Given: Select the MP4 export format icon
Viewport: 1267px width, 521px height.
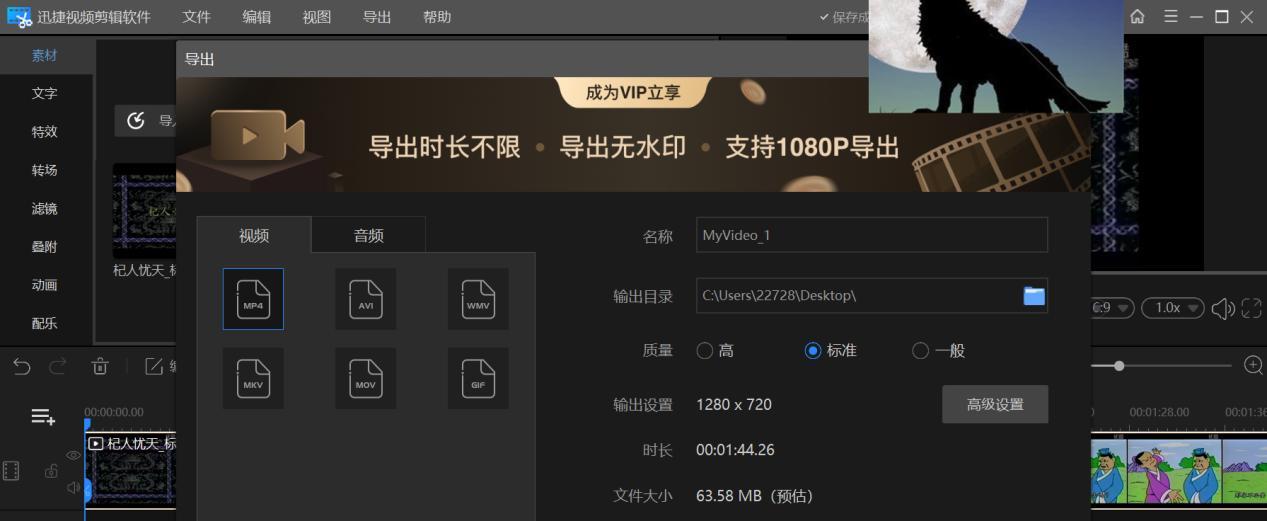Looking at the screenshot, I should coord(253,298).
